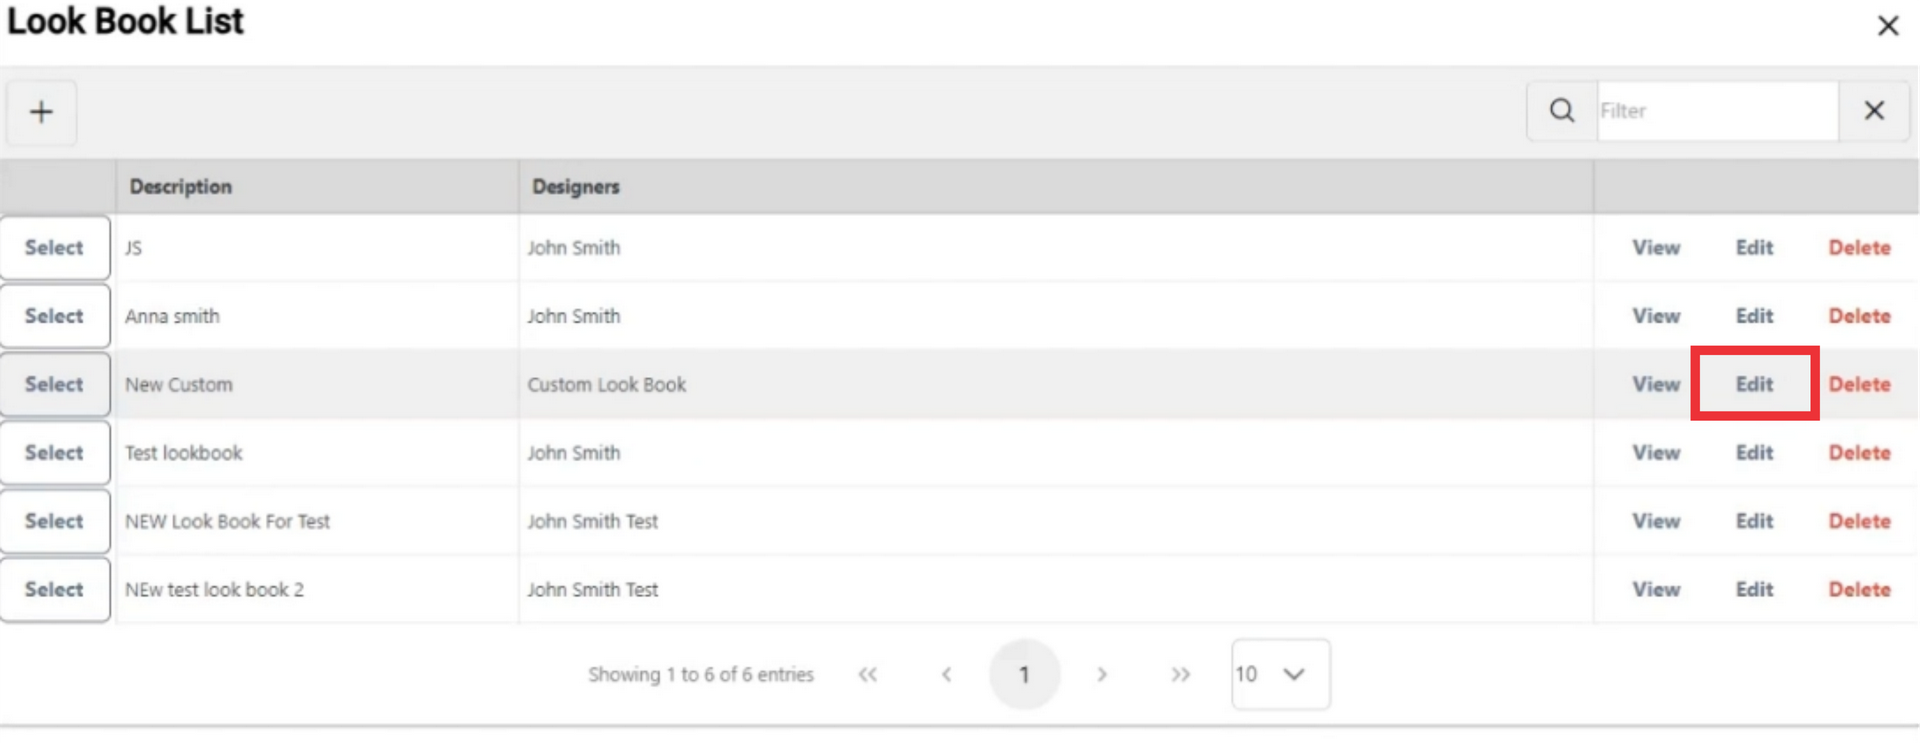Select the Test lookbook row
1920x743 pixels.
pos(55,453)
